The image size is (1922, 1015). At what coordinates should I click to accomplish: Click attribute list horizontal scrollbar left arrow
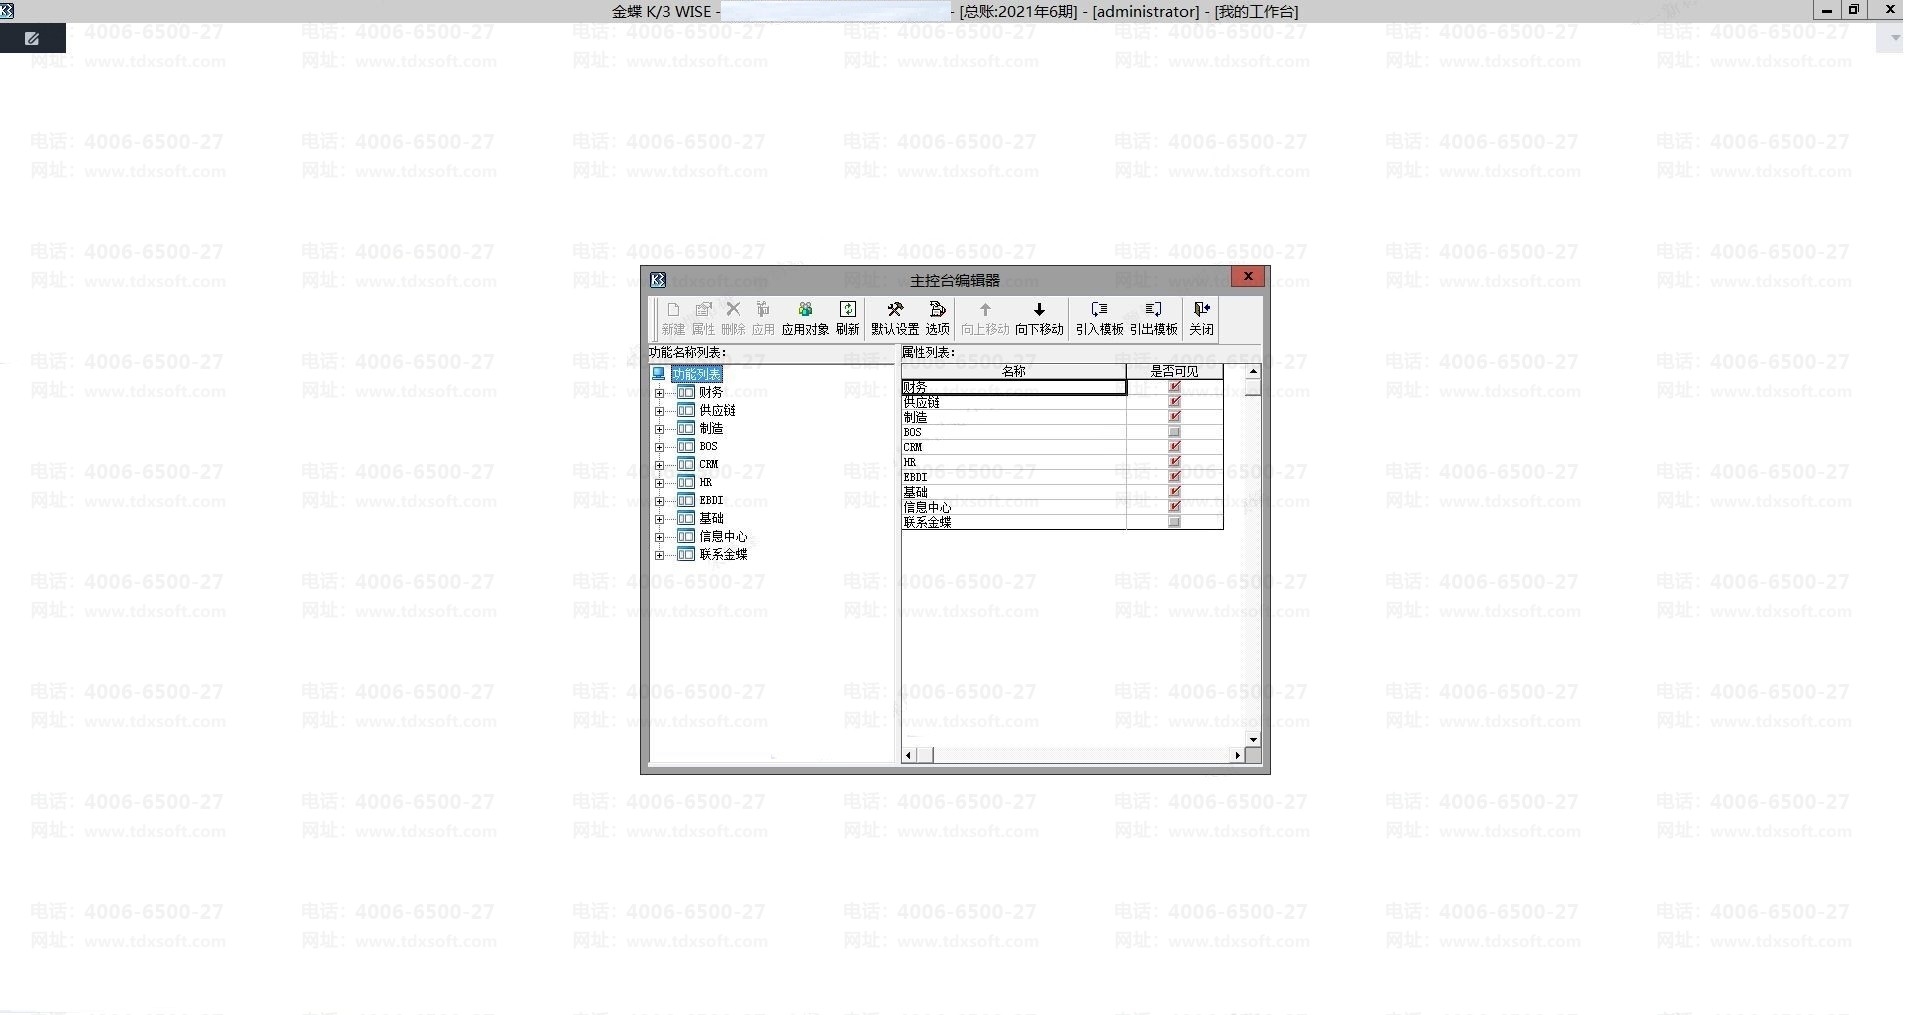point(909,755)
